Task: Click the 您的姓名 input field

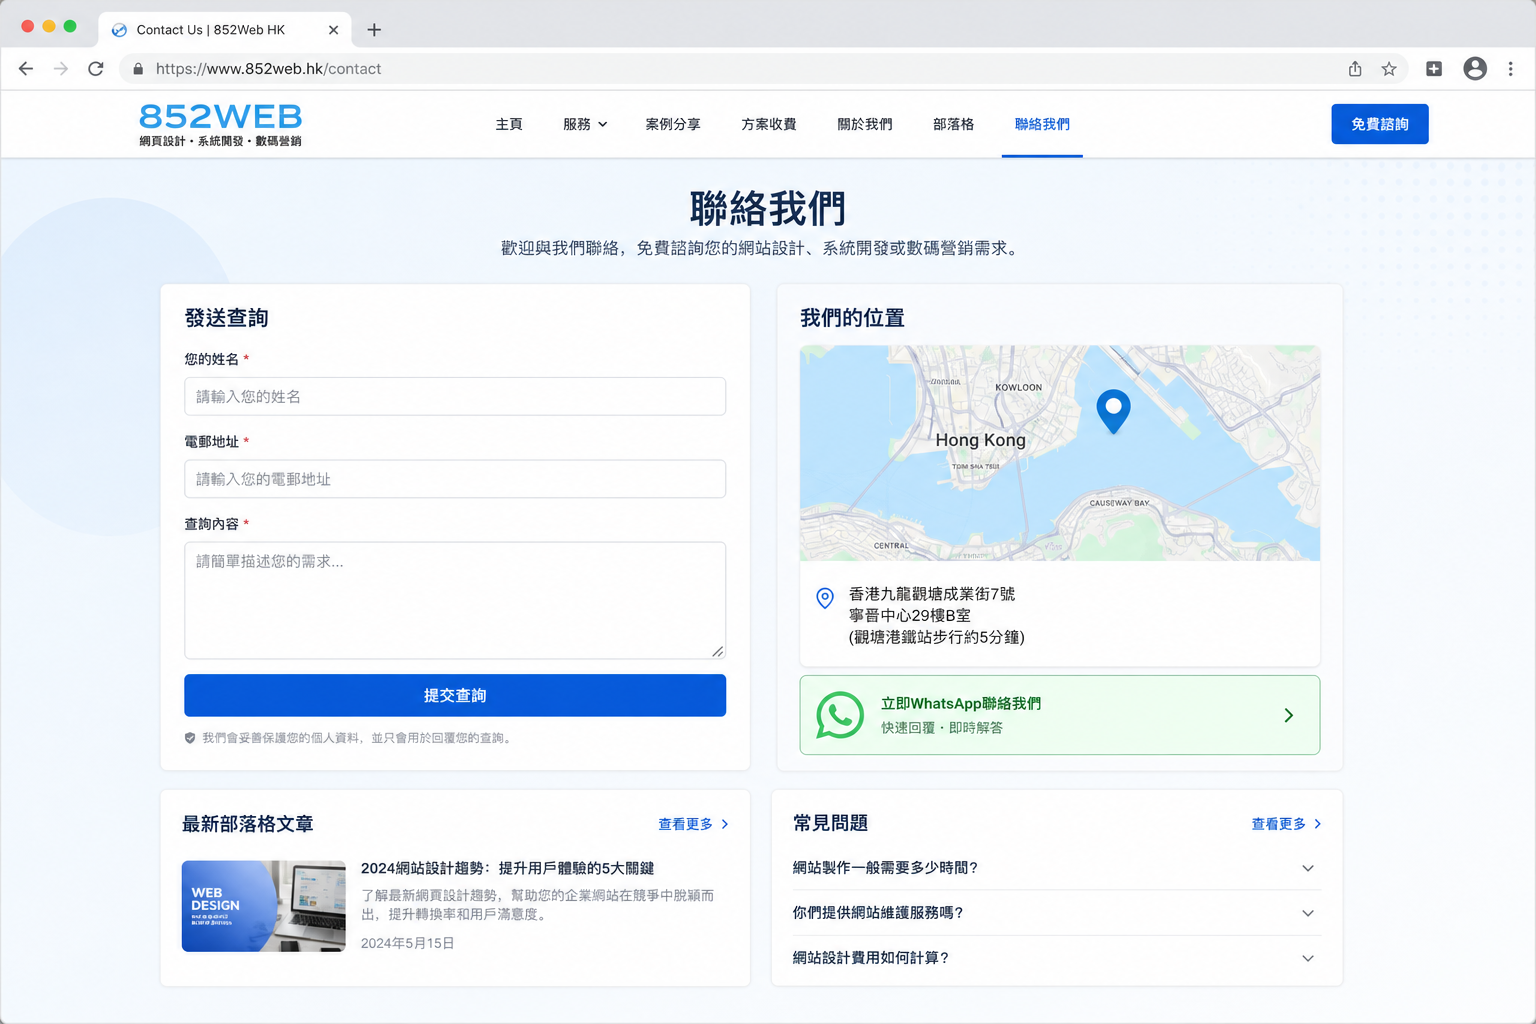Action: tap(455, 396)
